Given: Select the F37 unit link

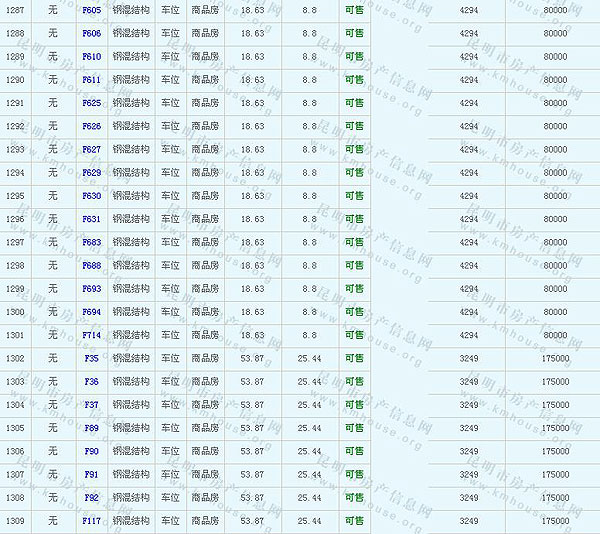Looking at the screenshot, I should [91, 405].
